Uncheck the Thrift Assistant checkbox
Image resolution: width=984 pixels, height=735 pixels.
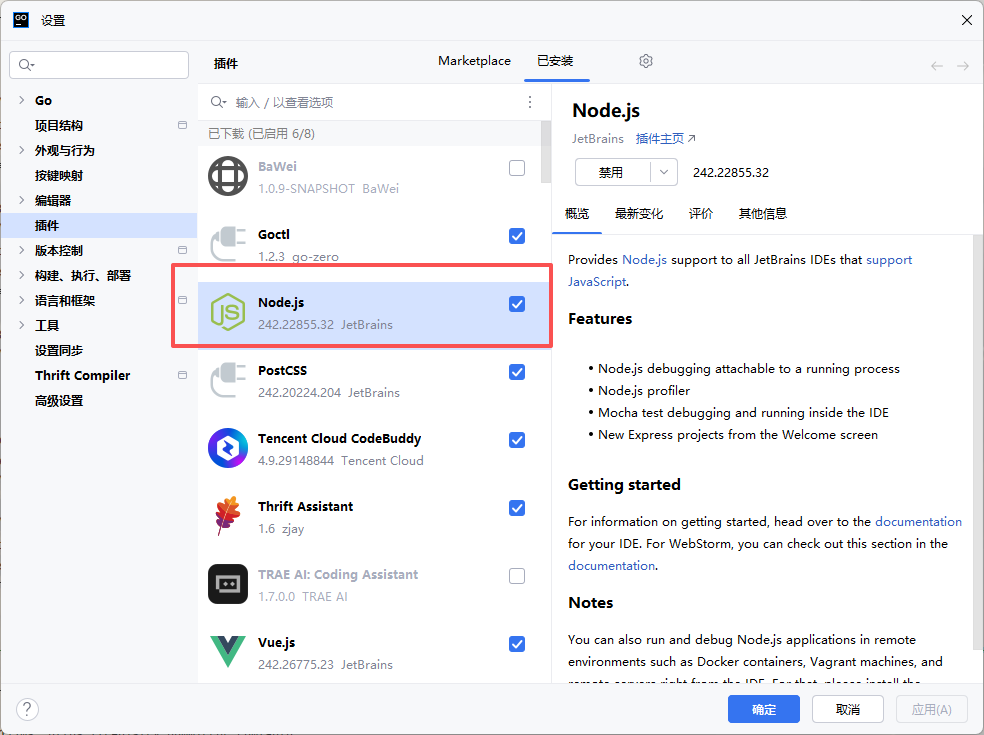[517, 508]
